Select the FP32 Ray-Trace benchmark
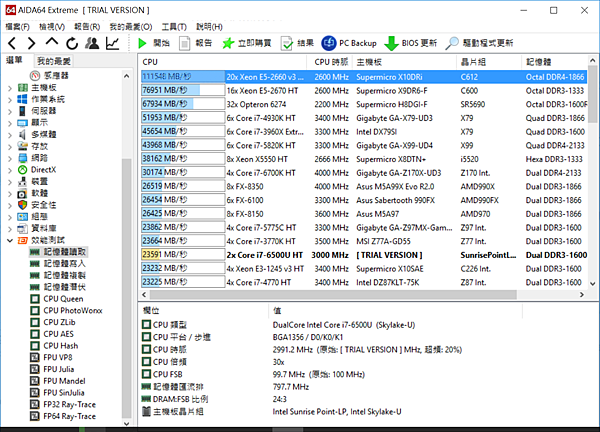The image size is (600, 432). point(63,404)
